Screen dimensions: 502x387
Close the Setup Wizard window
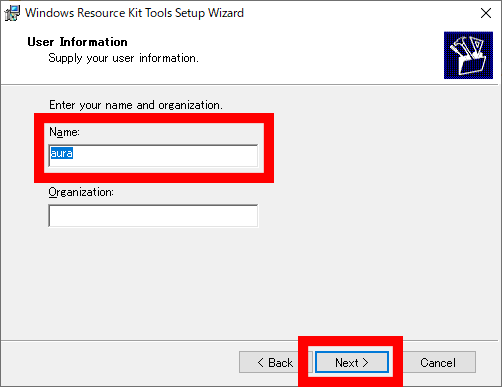486,13
